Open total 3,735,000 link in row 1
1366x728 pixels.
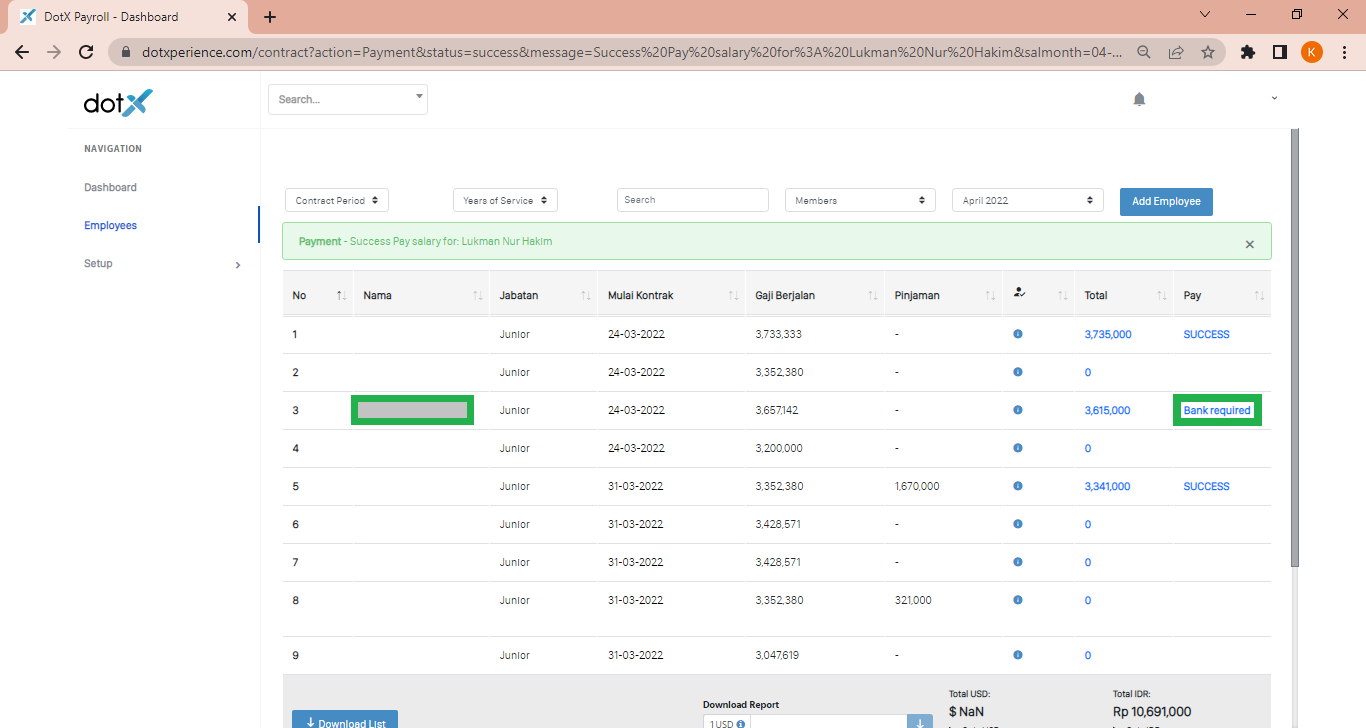(1108, 334)
